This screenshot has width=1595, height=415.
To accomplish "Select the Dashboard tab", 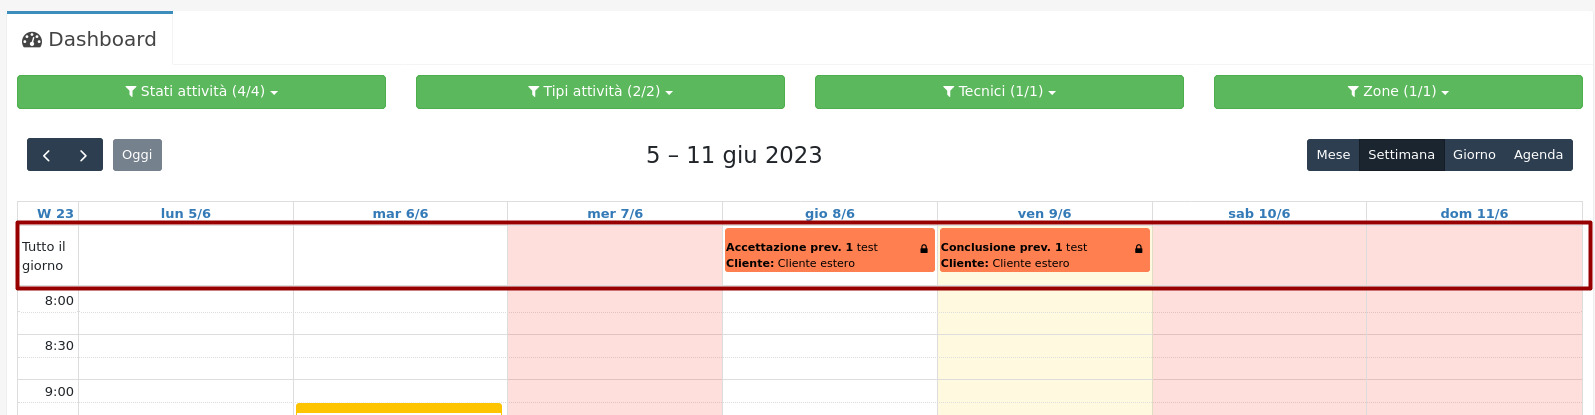I will click(90, 40).
